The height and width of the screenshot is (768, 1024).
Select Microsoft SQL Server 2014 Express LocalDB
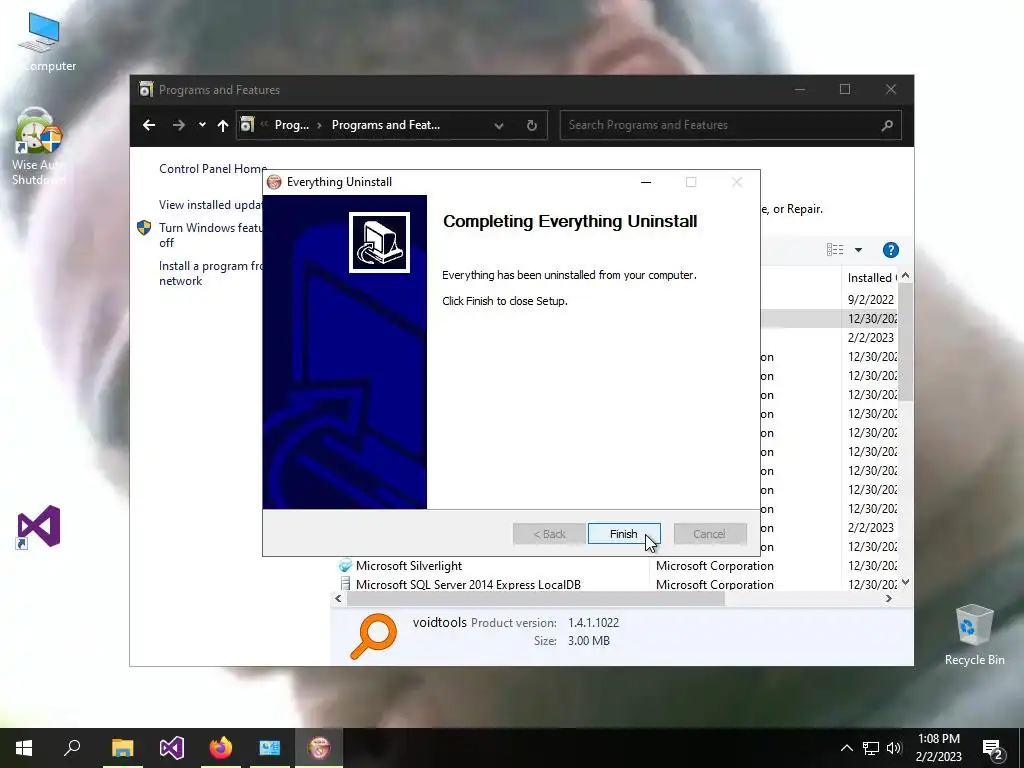pos(616,584)
